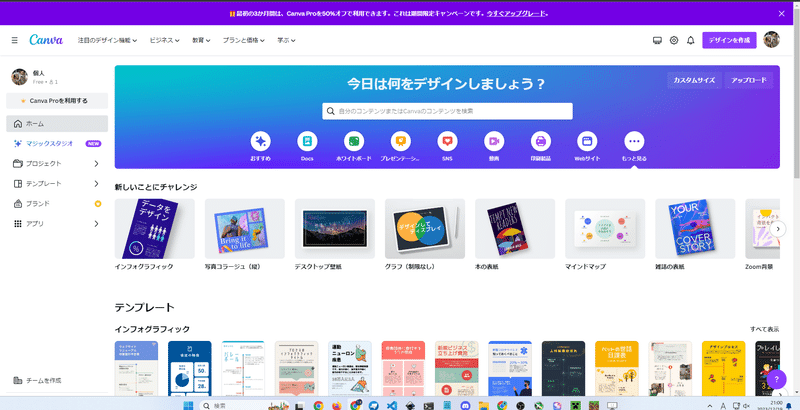800x410 pixels.
Task: Open the user profile avatar at top right
Action: pyautogui.click(x=771, y=40)
